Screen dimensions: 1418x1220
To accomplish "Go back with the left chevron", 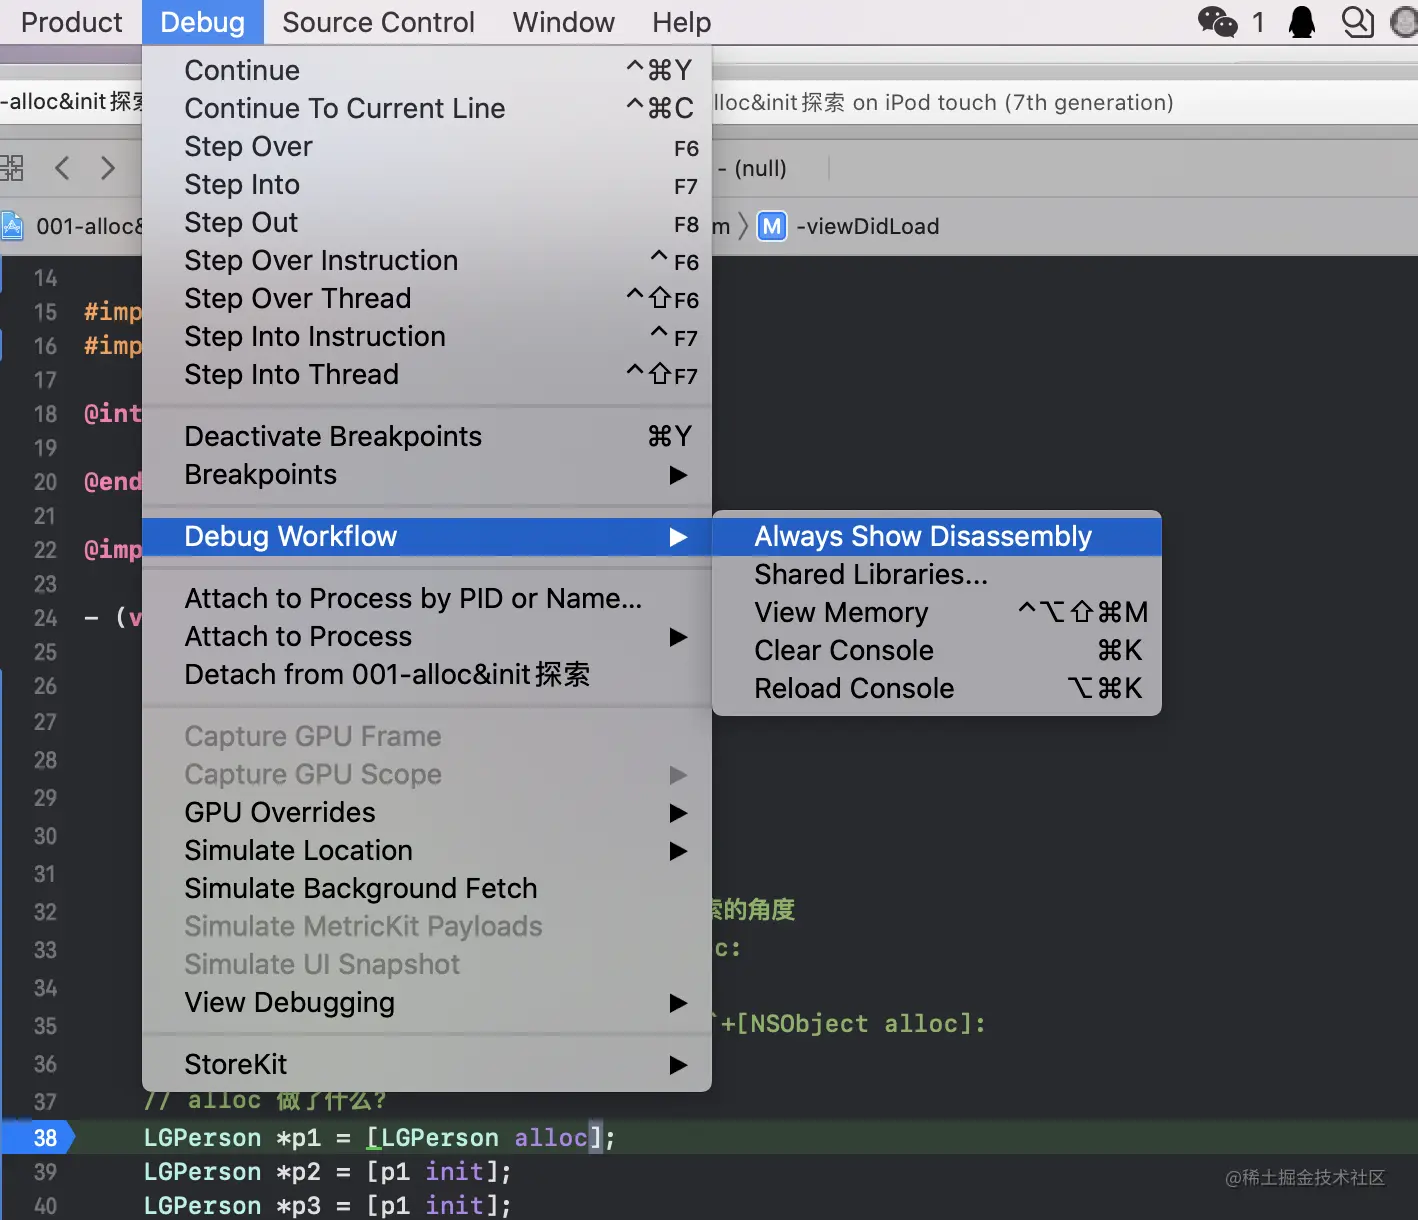I will [62, 168].
